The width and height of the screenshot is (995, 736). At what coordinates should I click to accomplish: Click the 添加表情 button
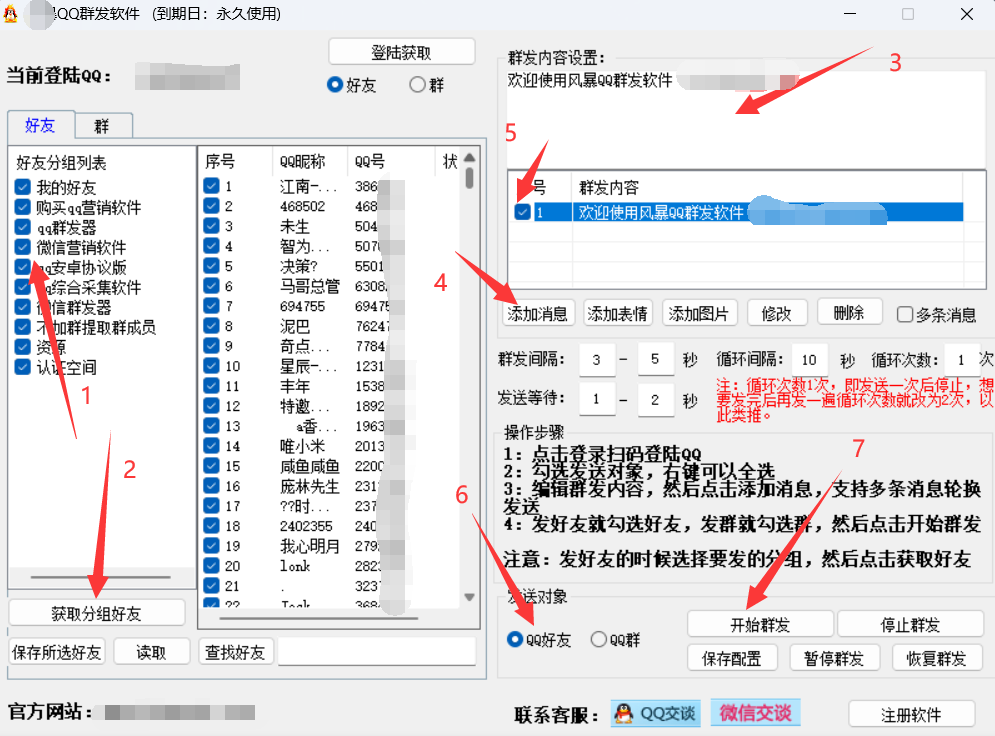618,313
